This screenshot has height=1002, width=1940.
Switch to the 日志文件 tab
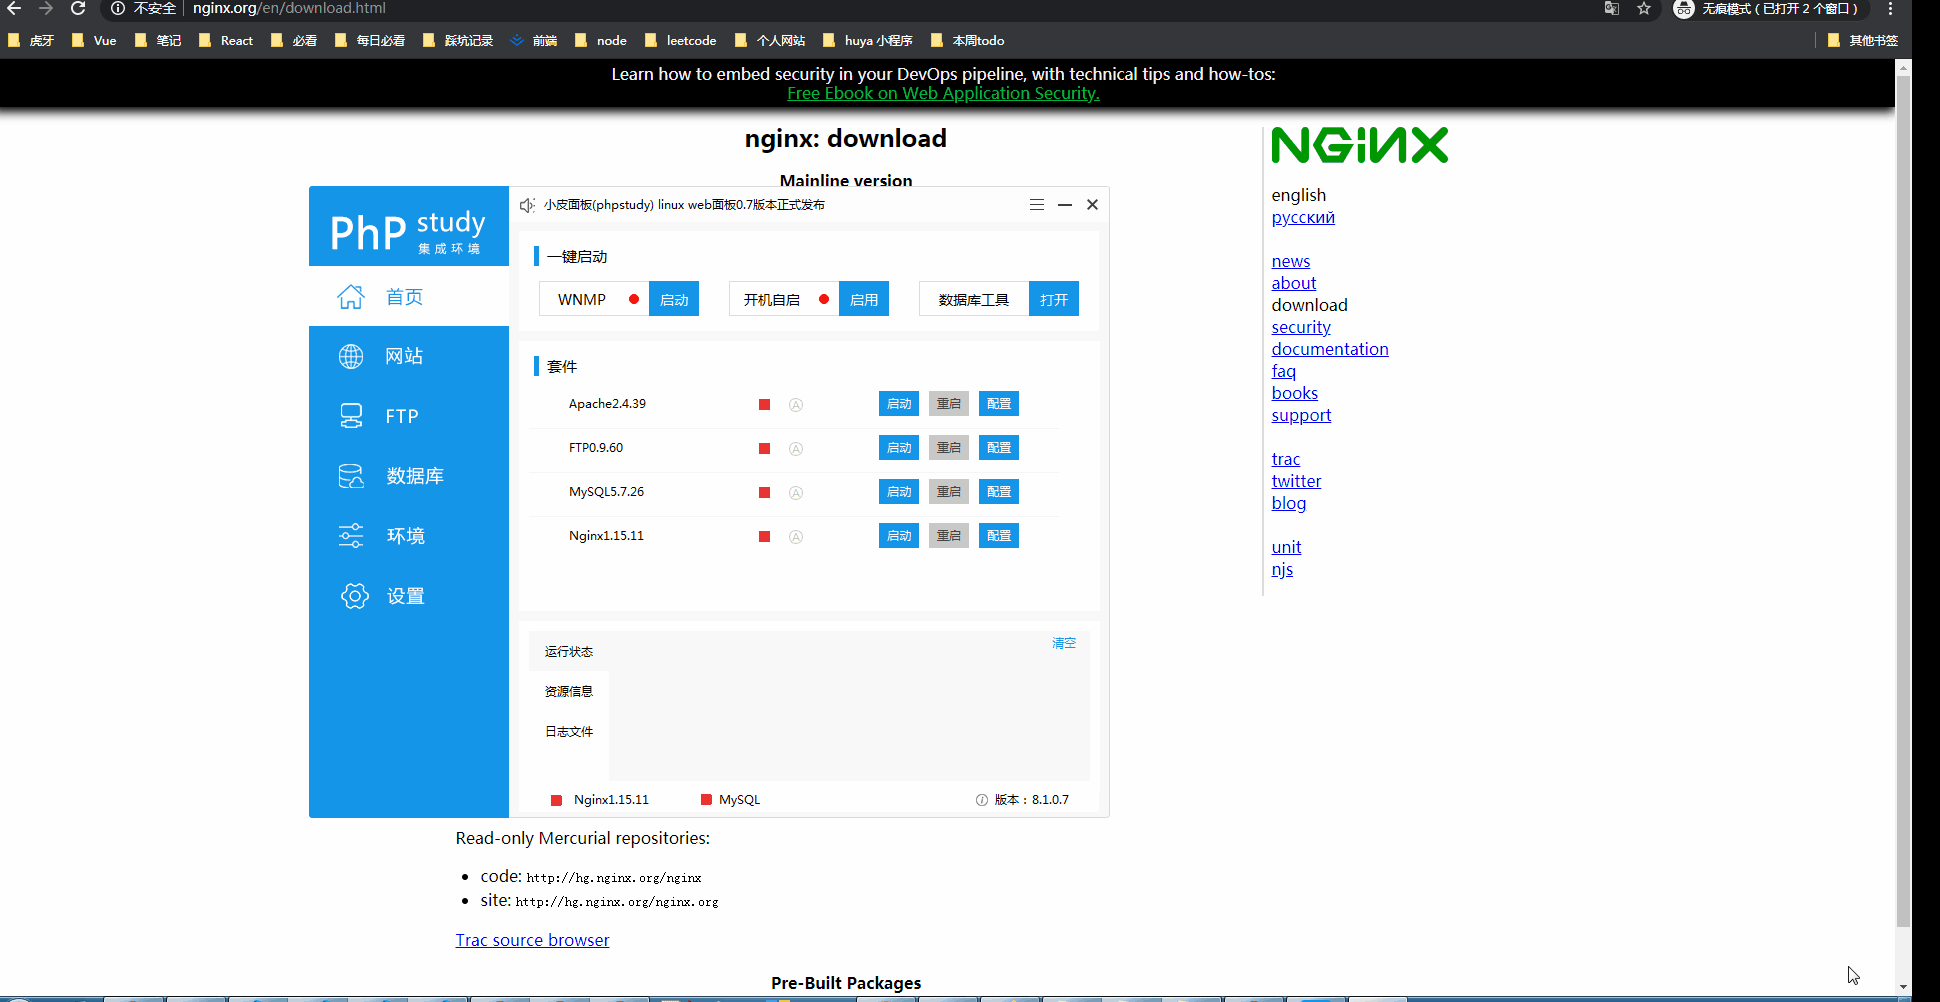coord(568,731)
